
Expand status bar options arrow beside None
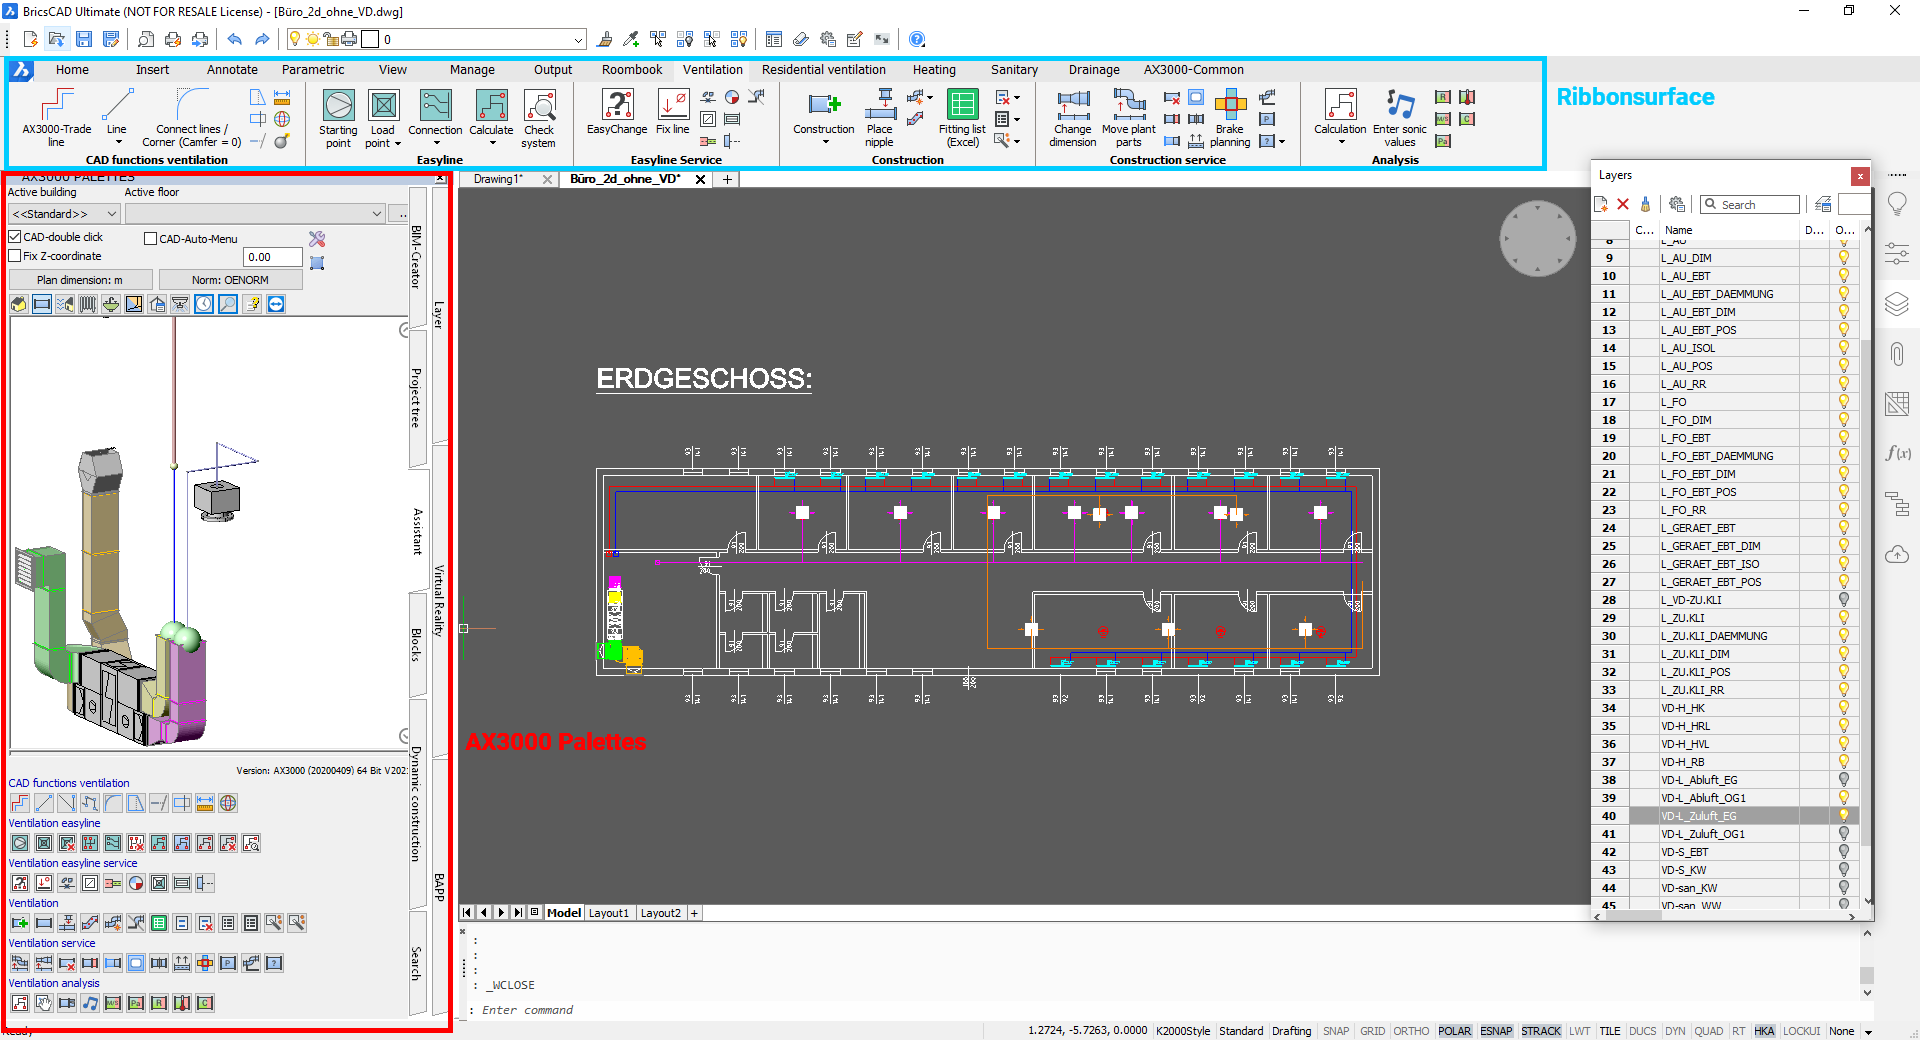pyautogui.click(x=1868, y=1032)
